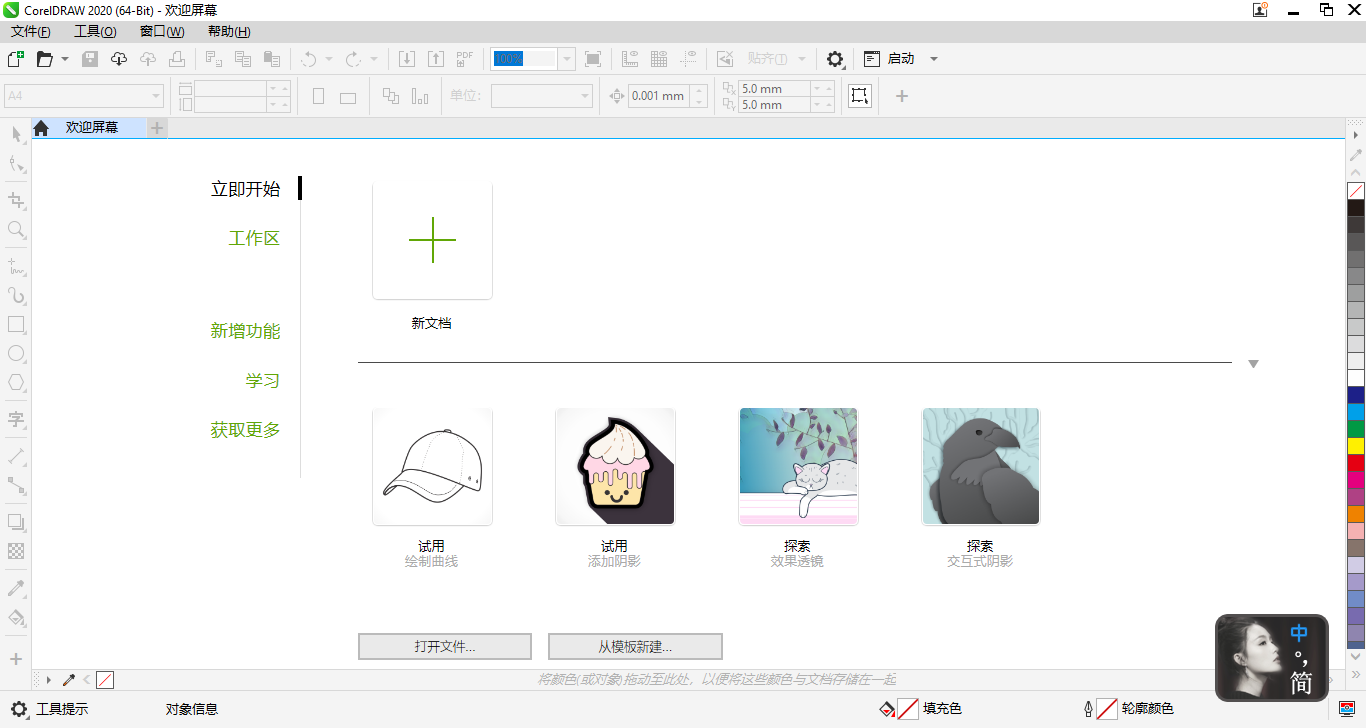The height and width of the screenshot is (728, 1366).
Task: Click the cloud download icon
Action: click(x=119, y=59)
